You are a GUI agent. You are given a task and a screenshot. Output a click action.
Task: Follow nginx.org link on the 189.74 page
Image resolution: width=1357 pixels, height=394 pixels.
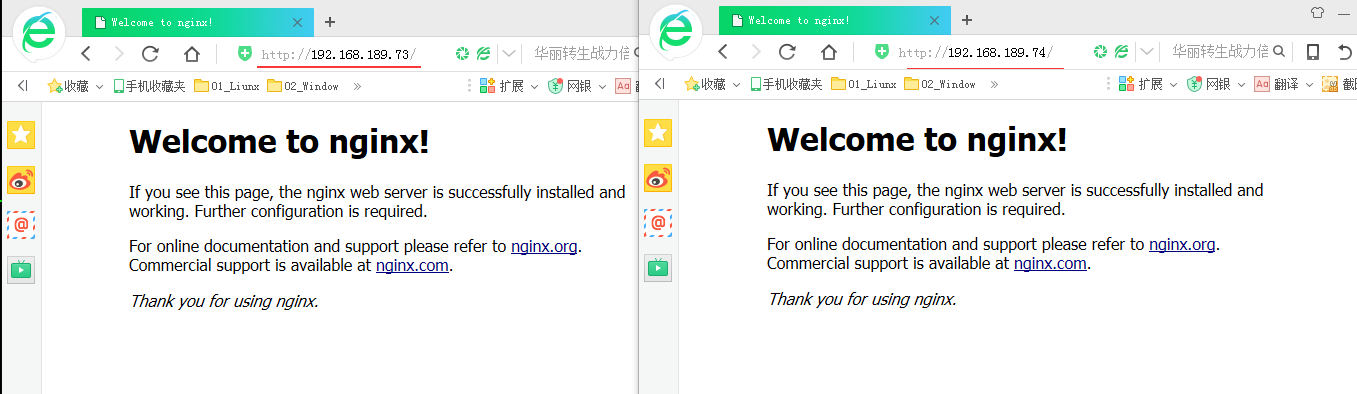tap(1182, 244)
